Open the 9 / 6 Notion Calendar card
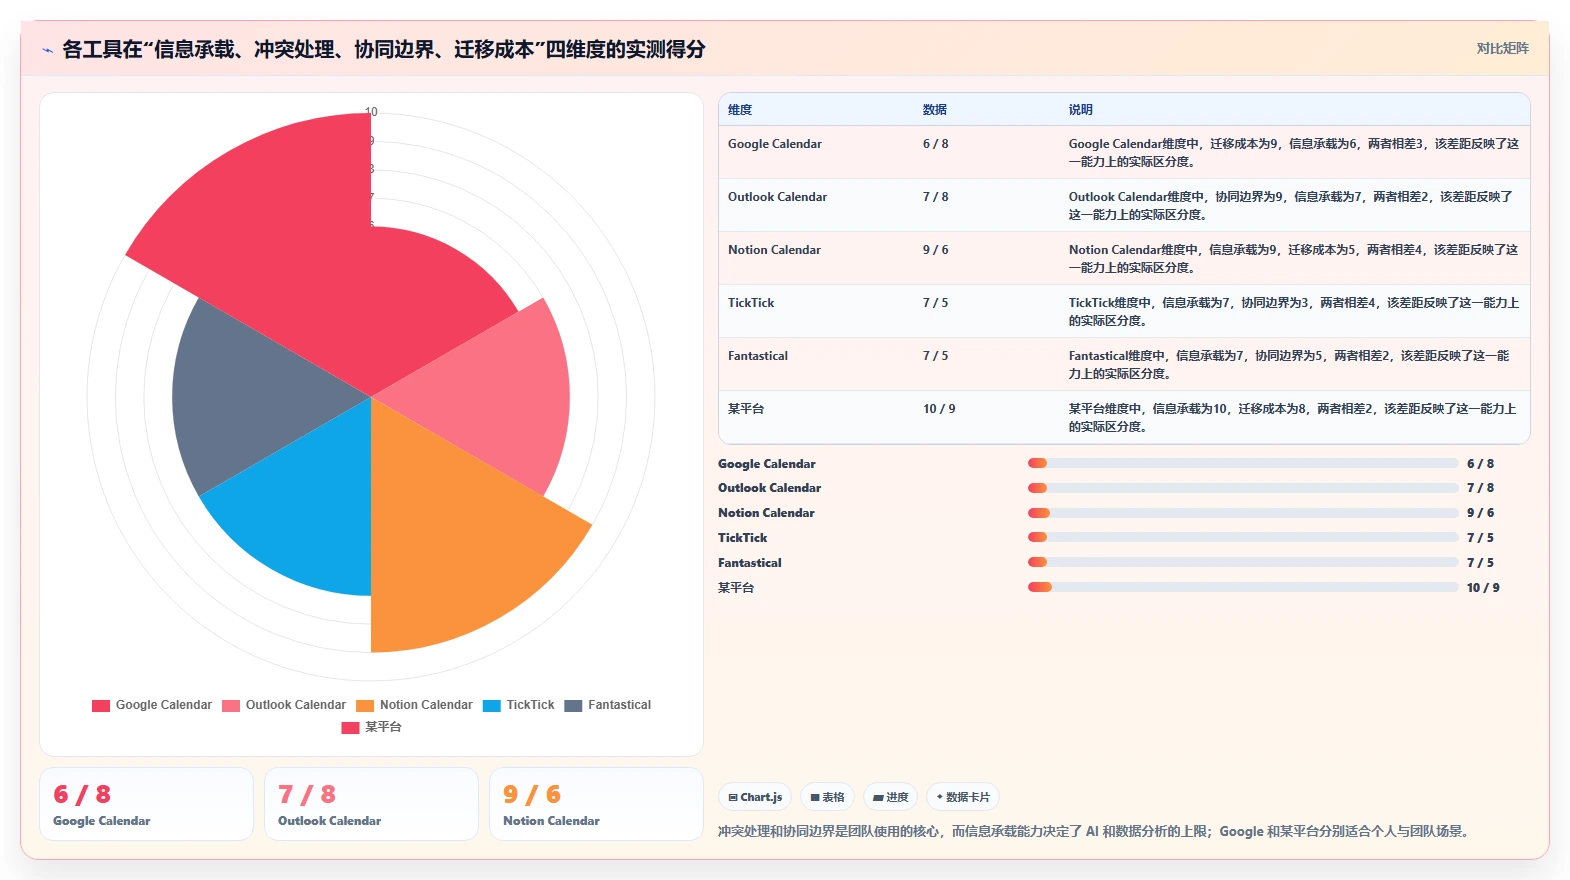Viewport: 1570px width, 880px height. click(596, 804)
